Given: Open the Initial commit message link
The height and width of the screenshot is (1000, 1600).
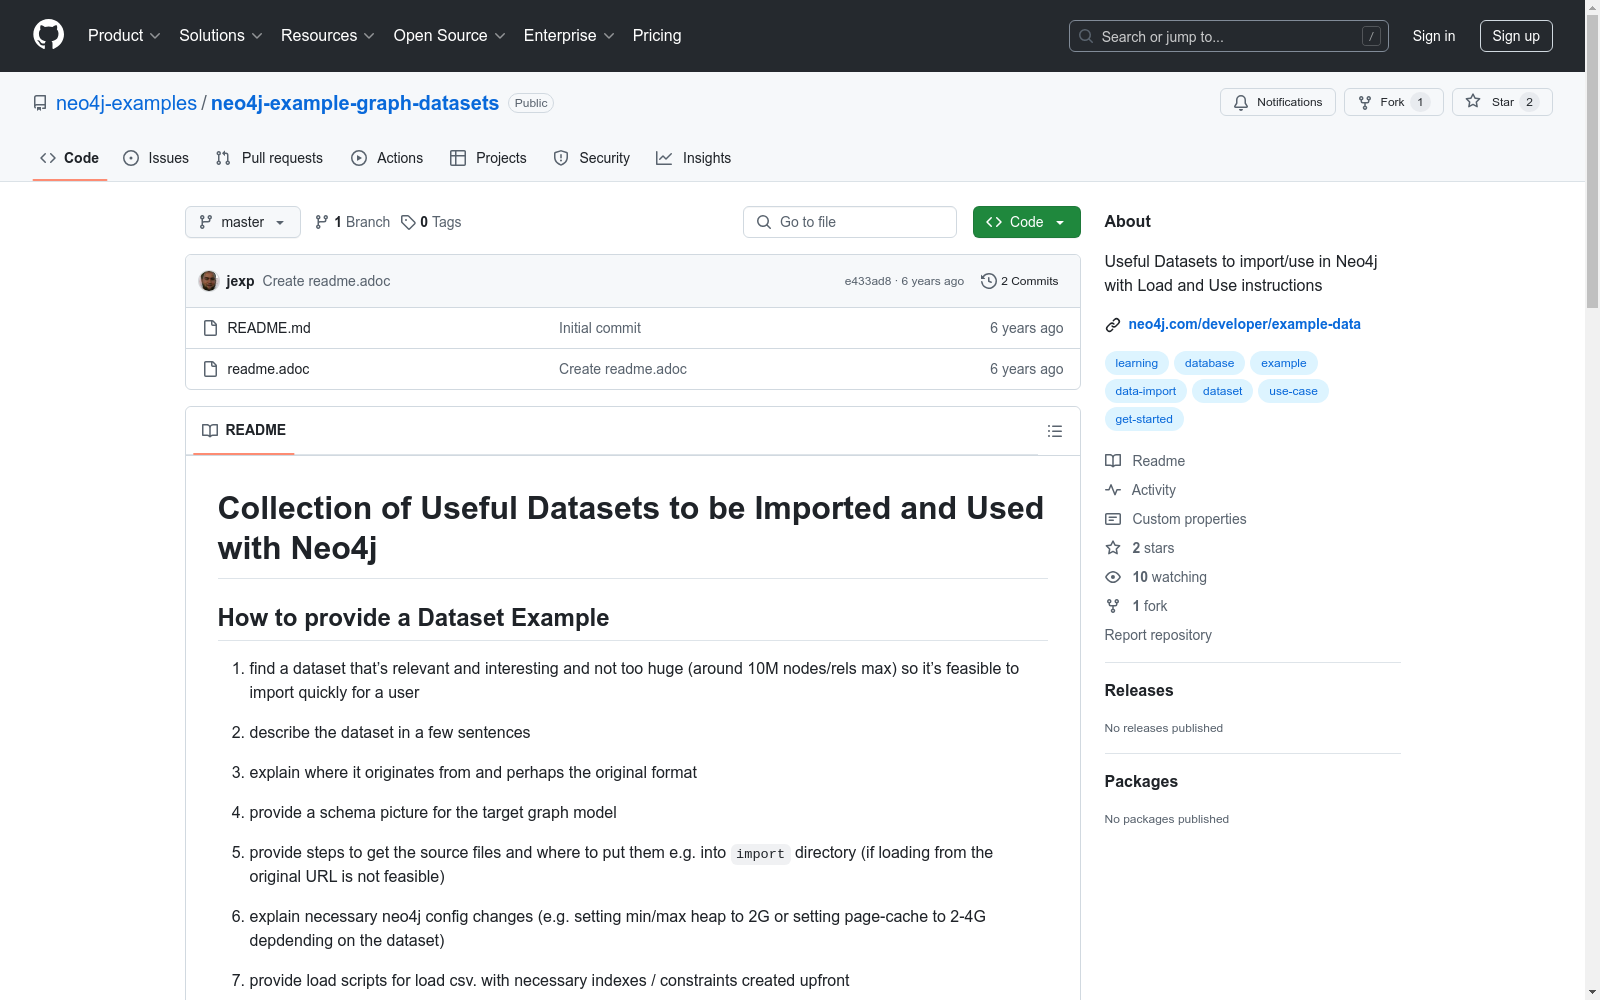Looking at the screenshot, I should click(x=600, y=328).
